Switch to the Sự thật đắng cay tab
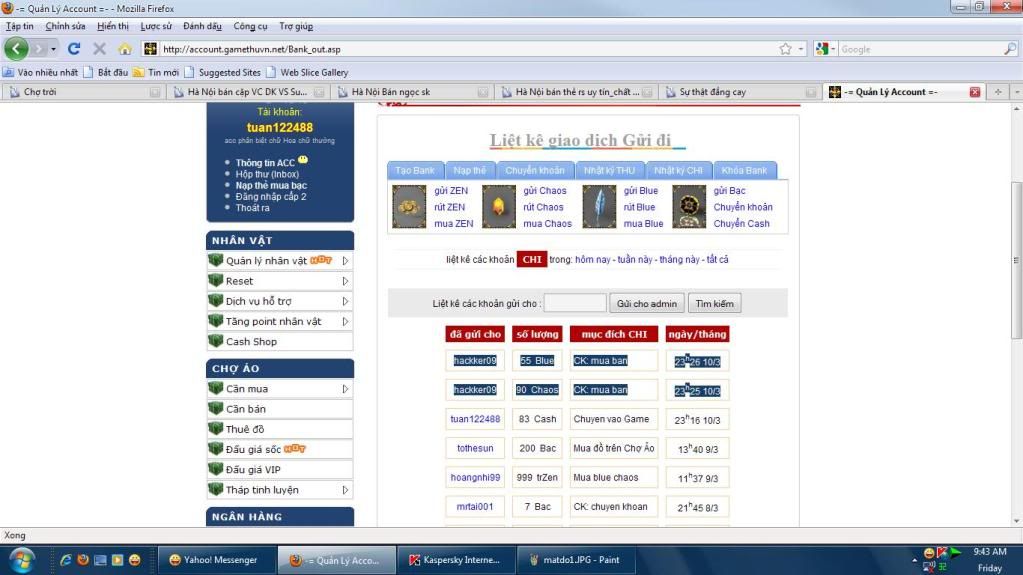Viewport: 1023px width, 575px height. click(x=739, y=92)
